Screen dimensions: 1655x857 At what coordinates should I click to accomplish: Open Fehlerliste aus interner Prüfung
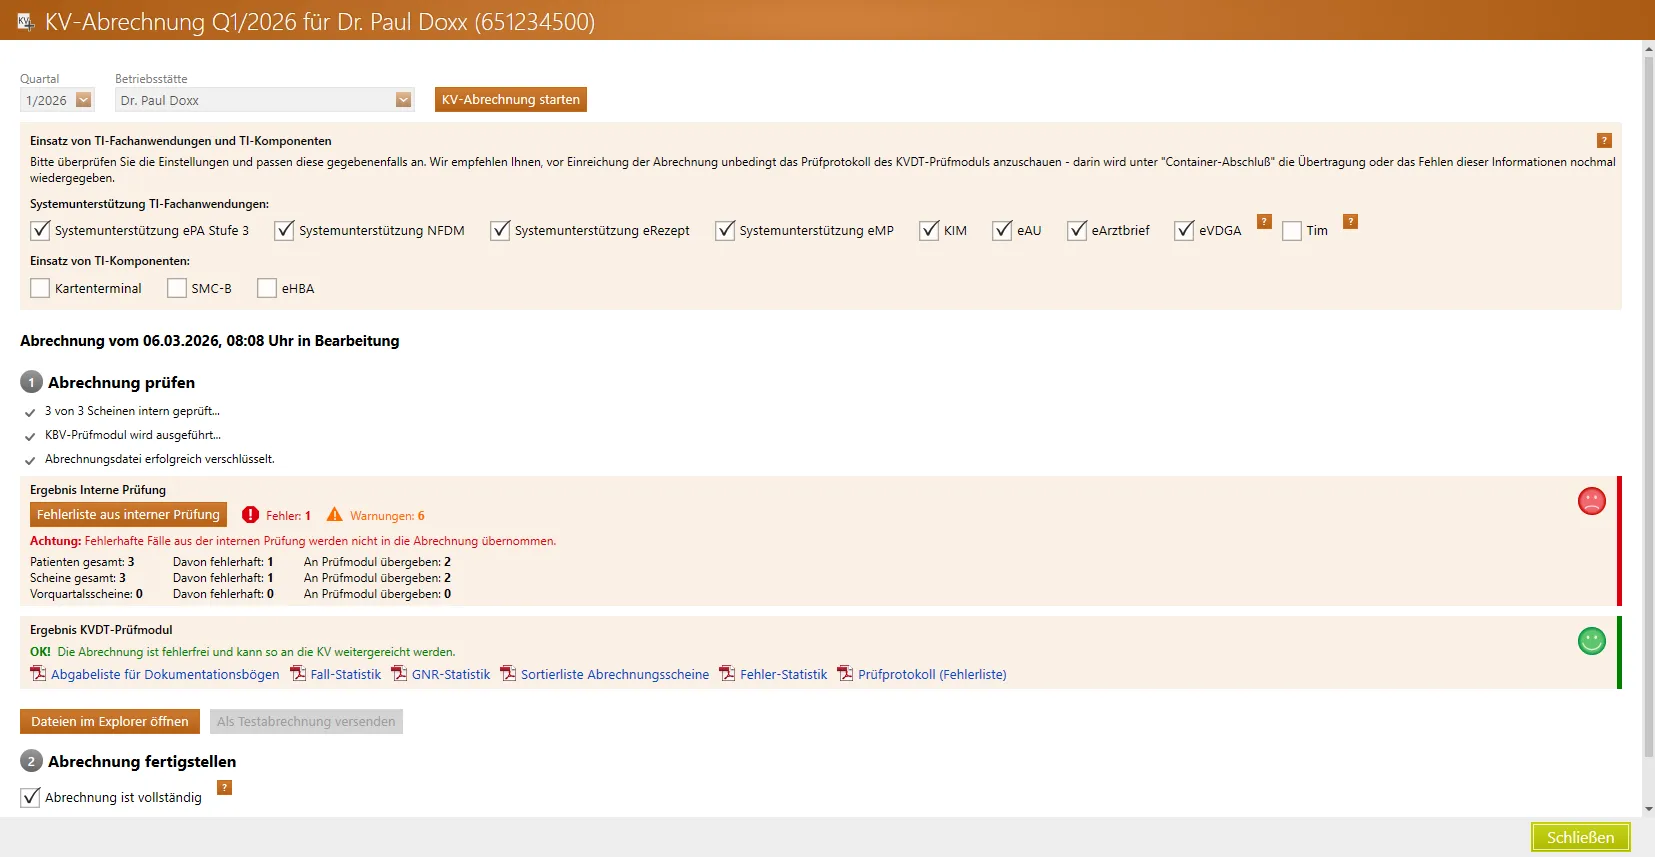[128, 515]
